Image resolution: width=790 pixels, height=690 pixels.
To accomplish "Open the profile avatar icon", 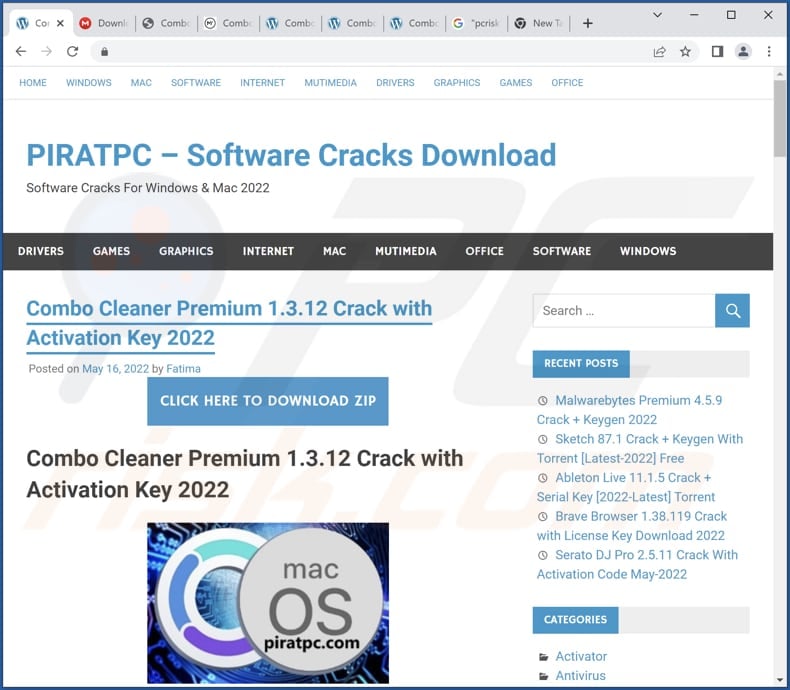I will pos(743,51).
